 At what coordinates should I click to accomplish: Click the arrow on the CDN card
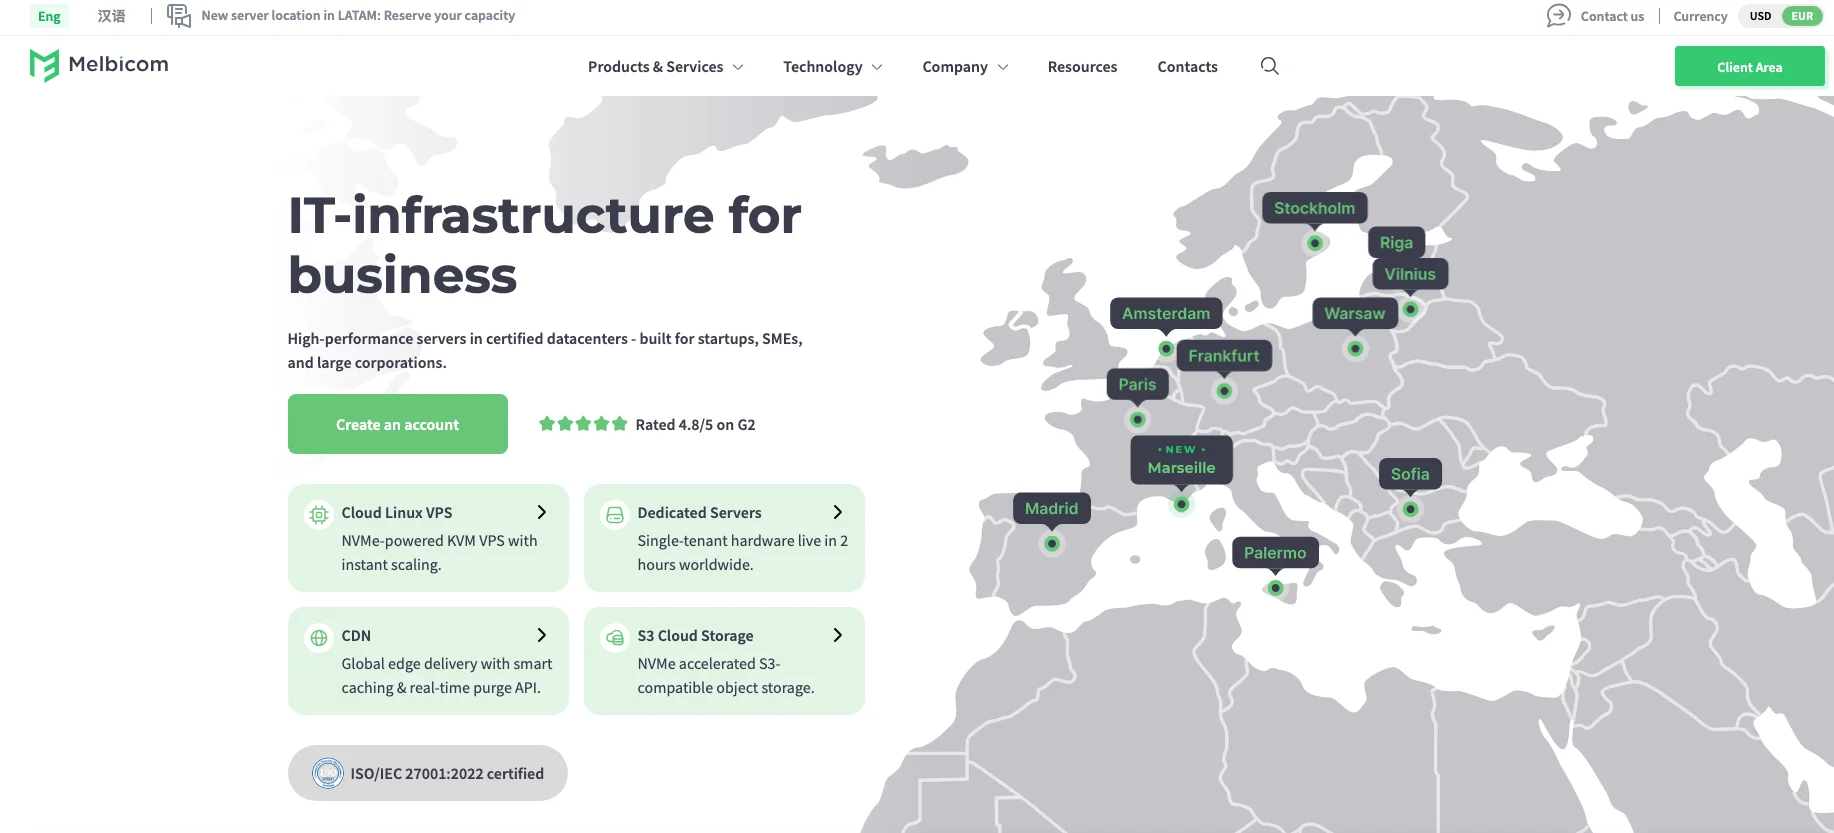tap(542, 635)
